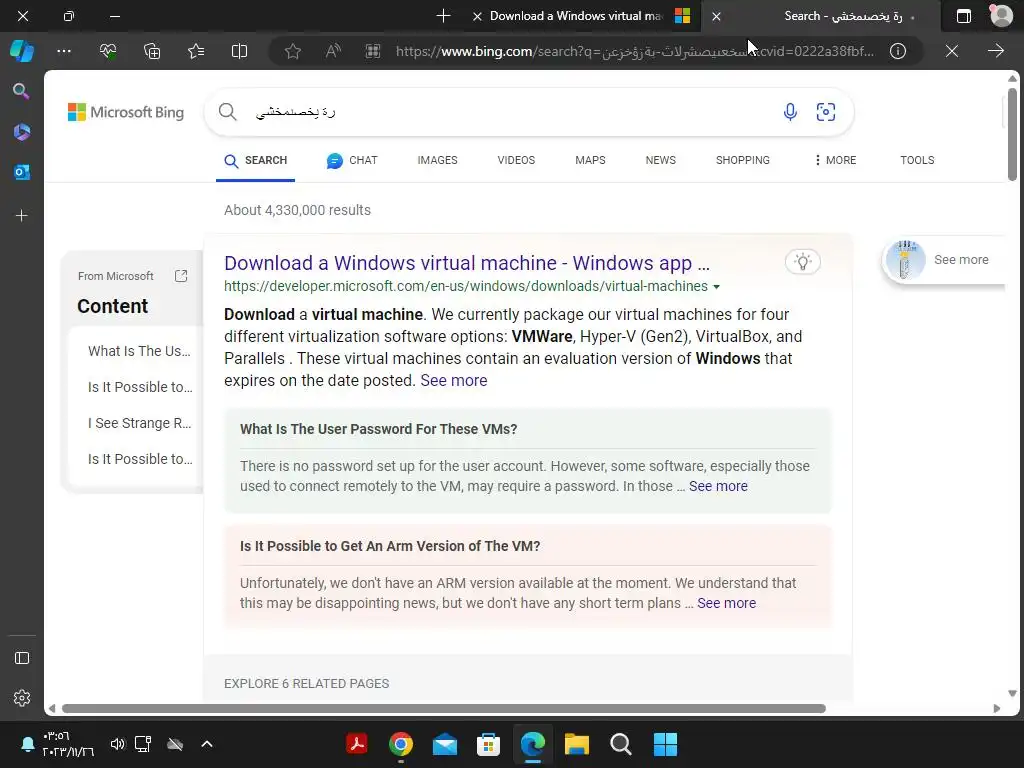The width and height of the screenshot is (1024, 768).
Task: Open File Explorer from taskbar
Action: [577, 744]
